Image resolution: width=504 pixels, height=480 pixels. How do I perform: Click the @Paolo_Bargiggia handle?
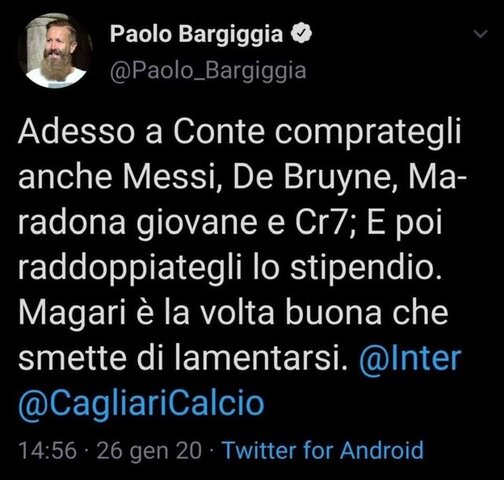(x=208, y=71)
